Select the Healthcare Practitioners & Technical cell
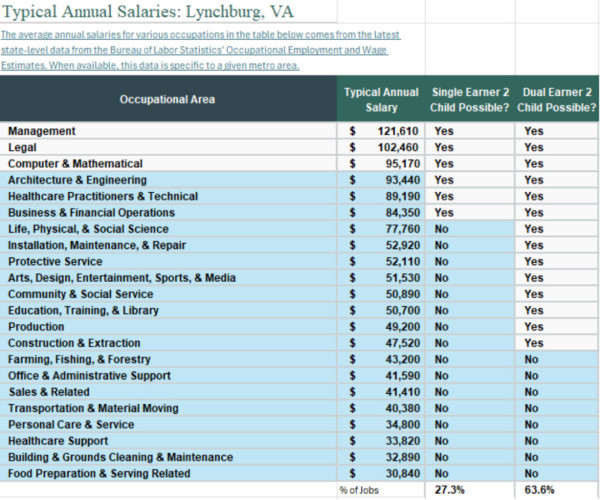Screen dimensions: 600x500 tap(168, 196)
